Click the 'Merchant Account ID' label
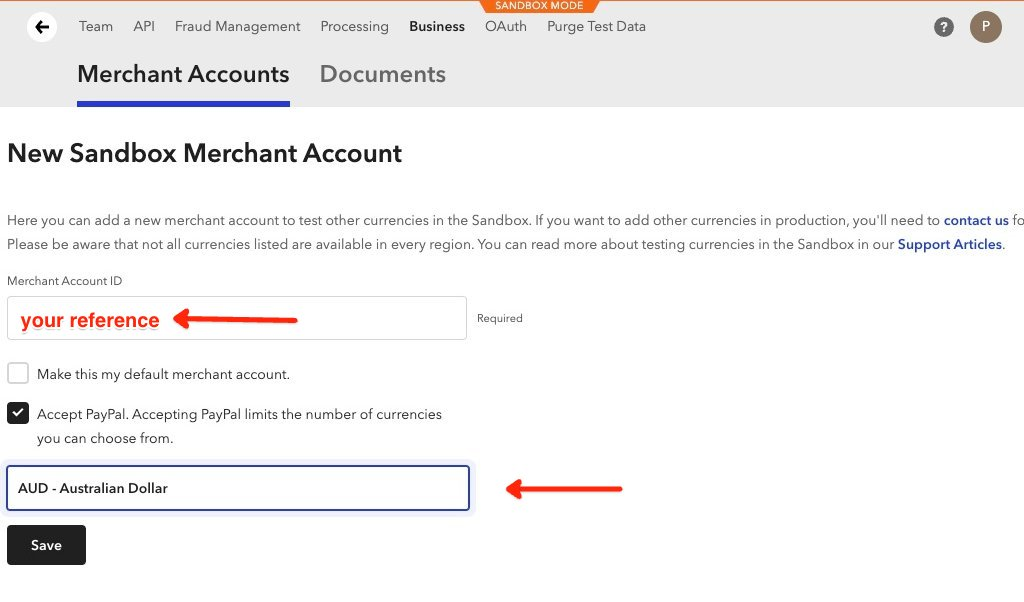This screenshot has width=1024, height=602. [x=65, y=281]
